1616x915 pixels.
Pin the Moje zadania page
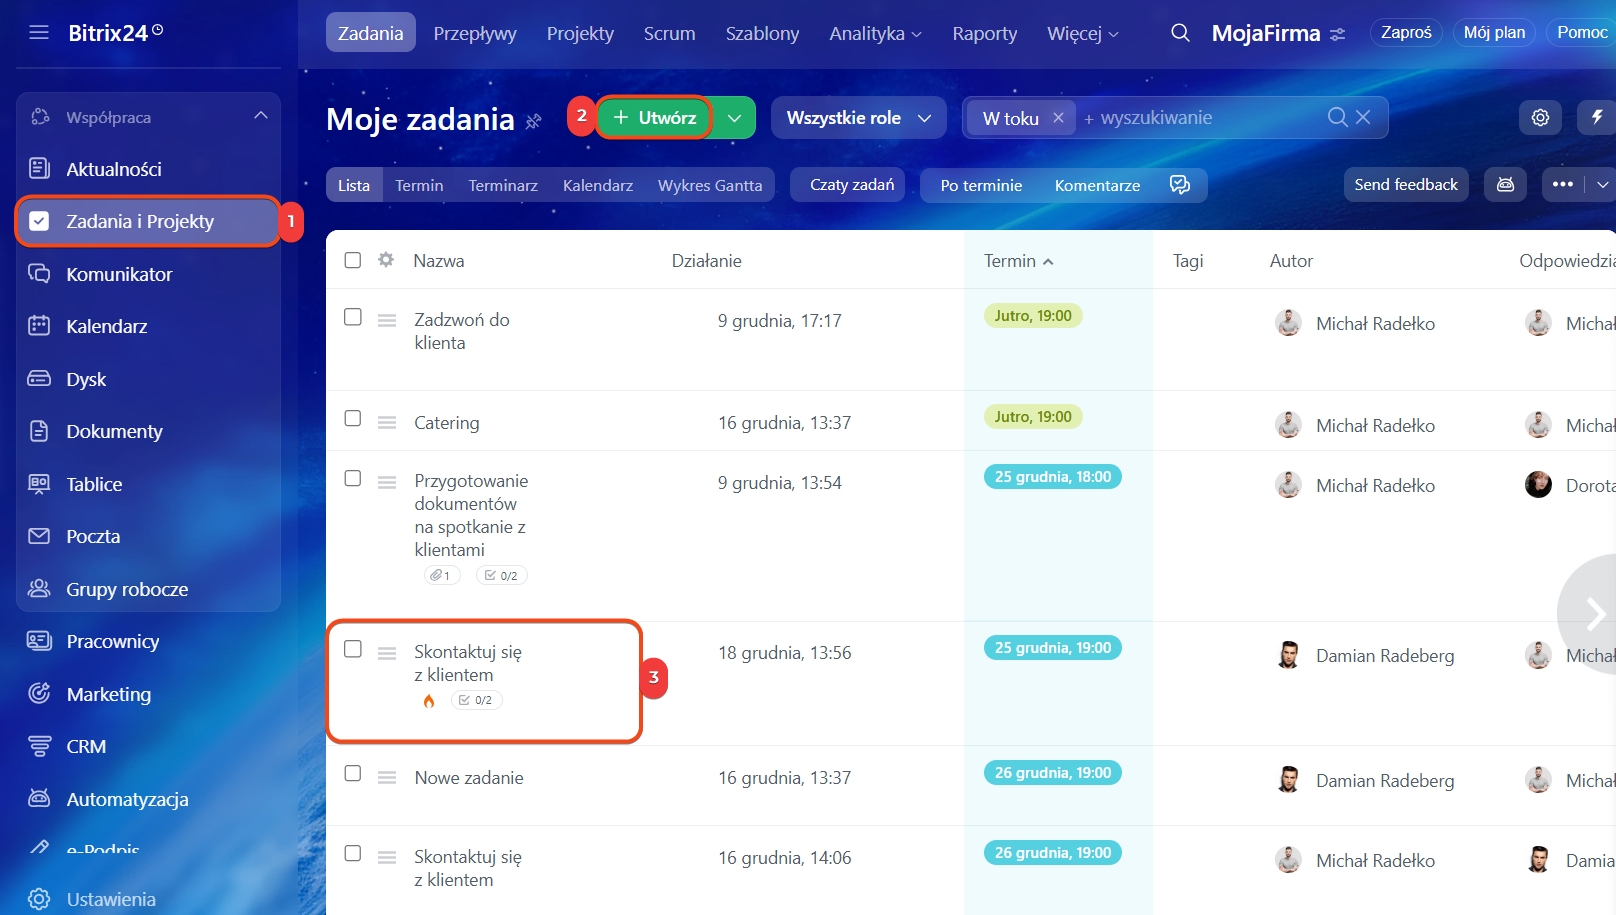[534, 121]
